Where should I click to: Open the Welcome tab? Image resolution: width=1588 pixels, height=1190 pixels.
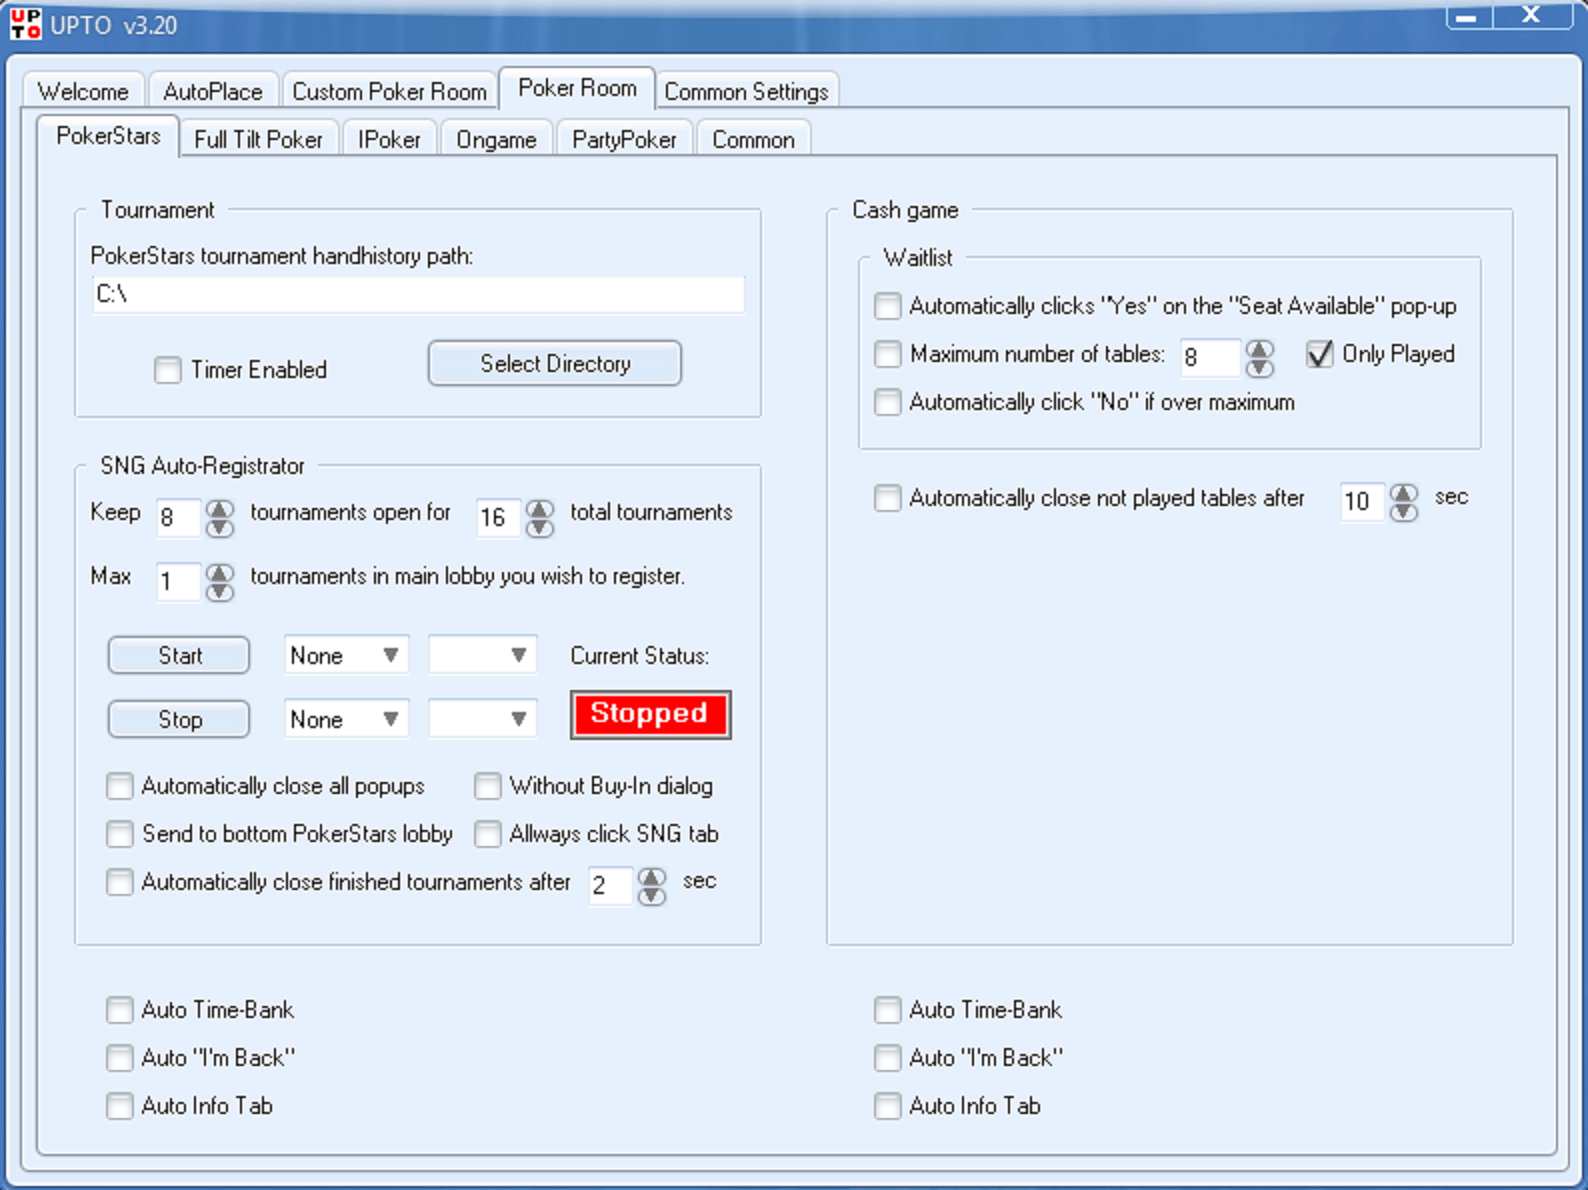tap(84, 91)
